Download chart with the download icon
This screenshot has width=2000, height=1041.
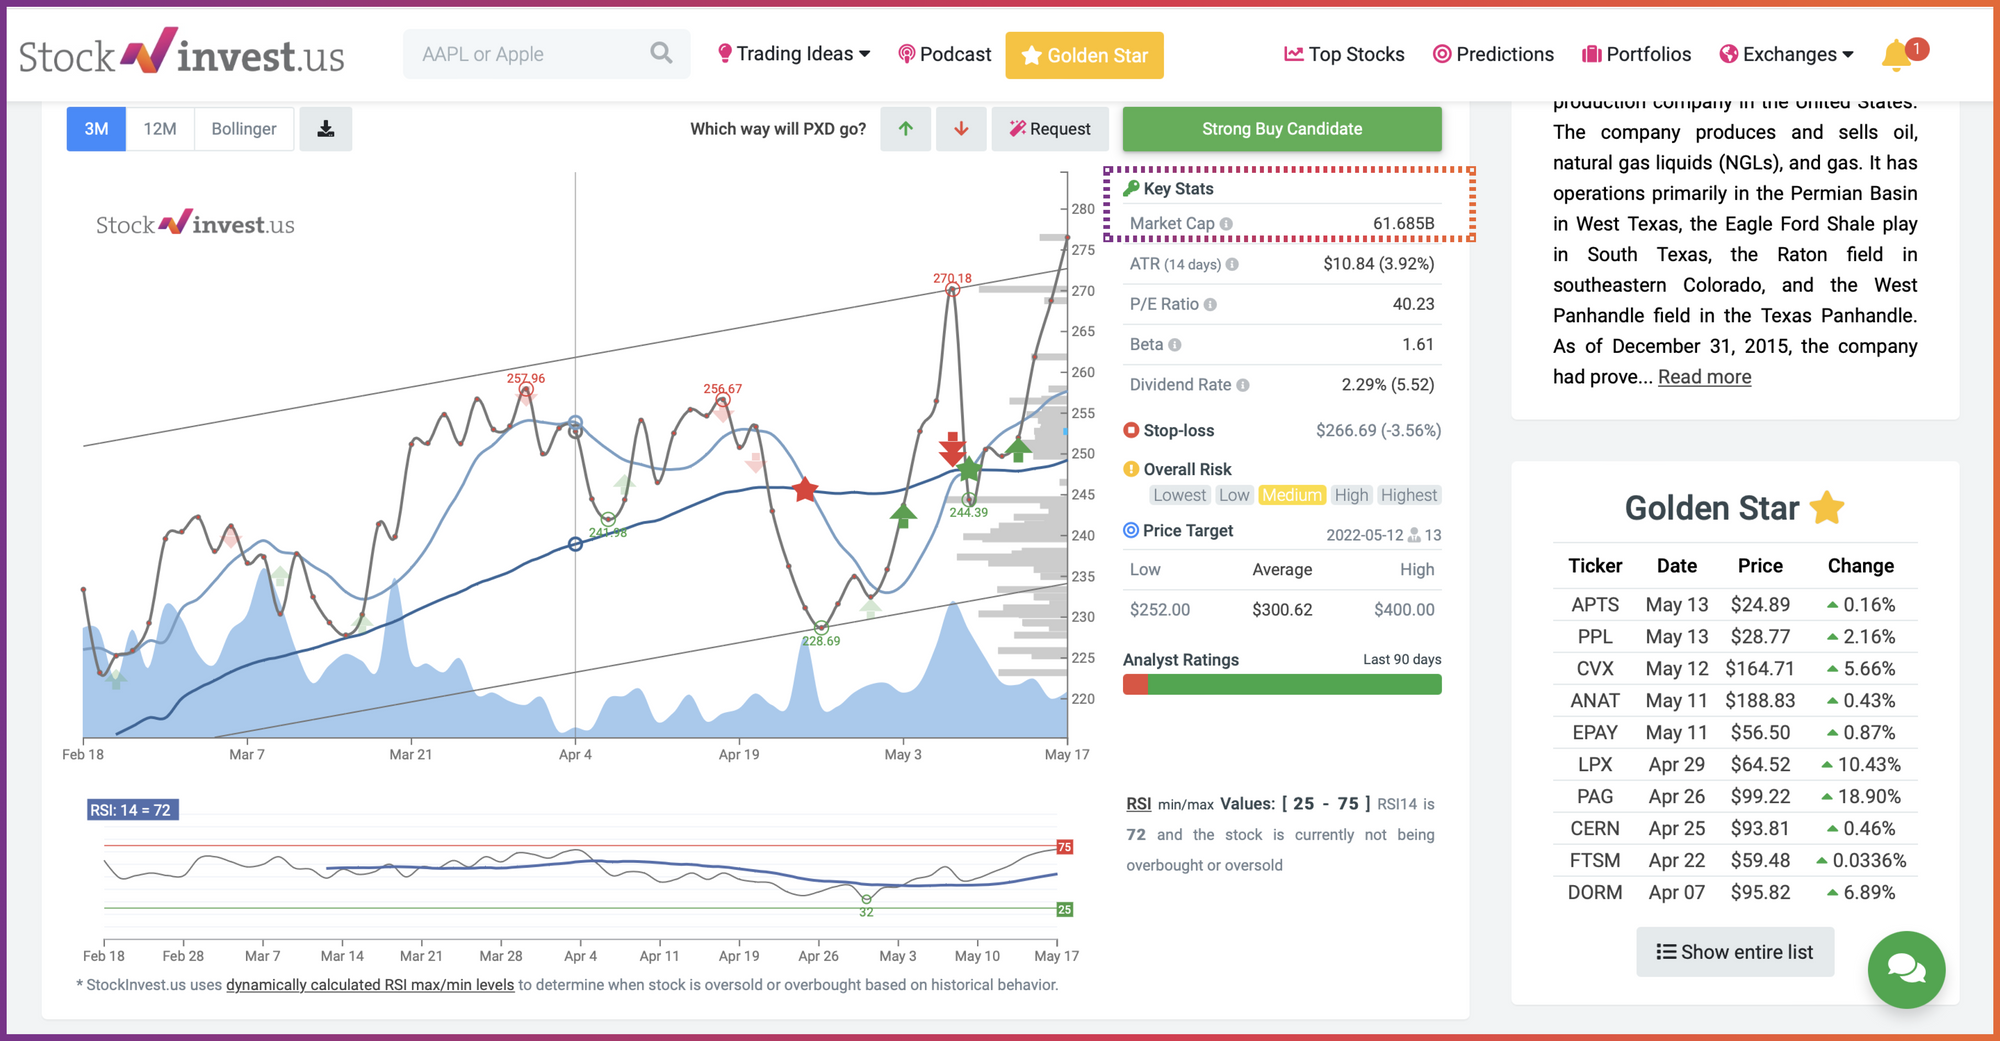(x=326, y=129)
